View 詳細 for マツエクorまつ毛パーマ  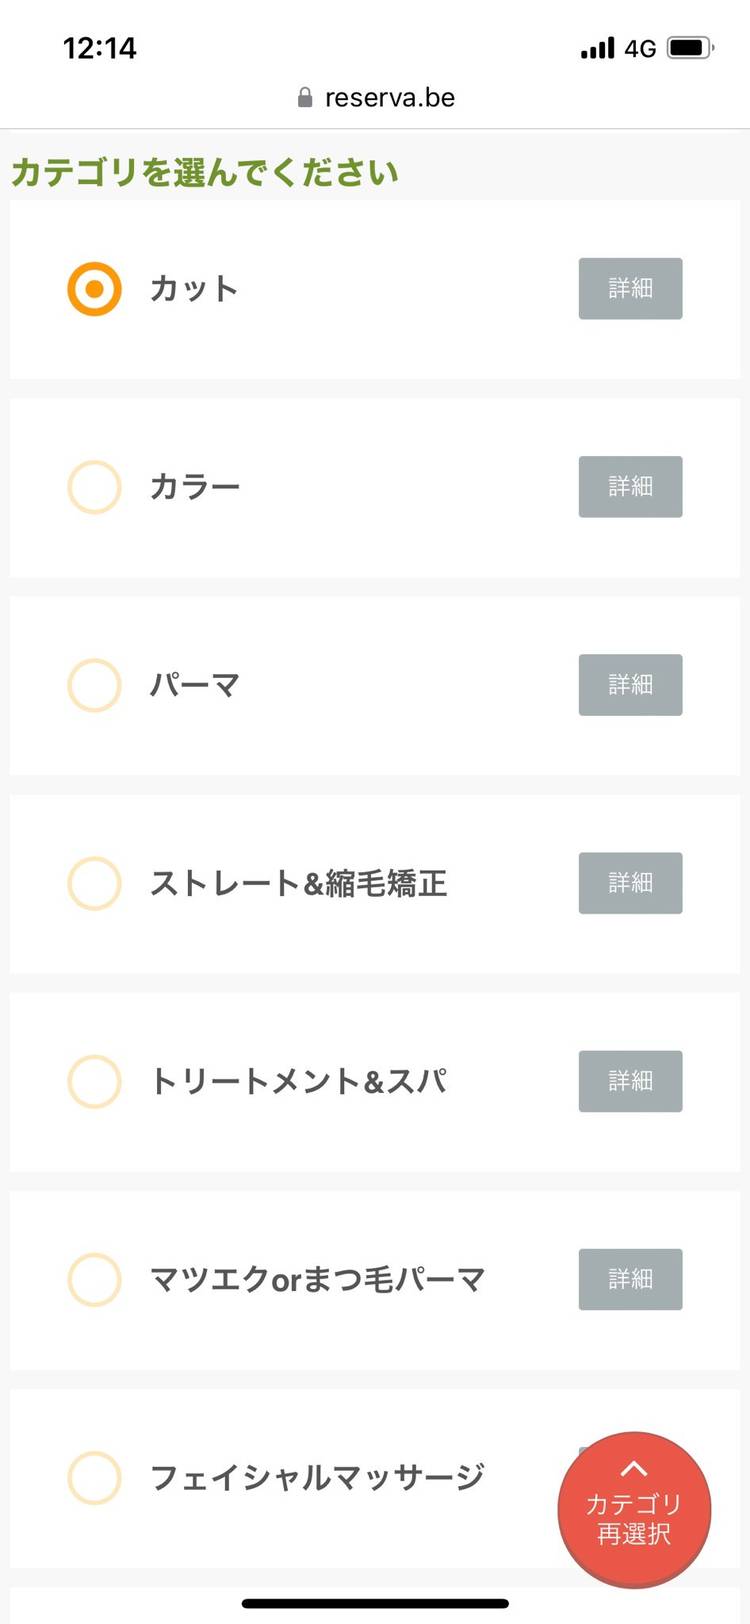tap(630, 1279)
